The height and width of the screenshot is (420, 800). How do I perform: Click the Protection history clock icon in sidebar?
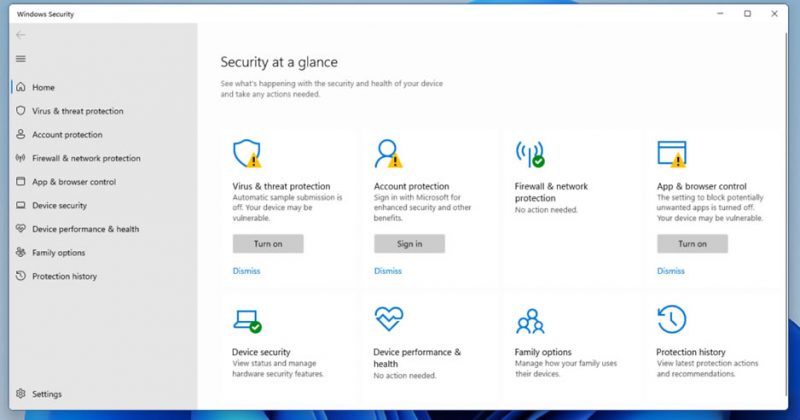point(20,276)
